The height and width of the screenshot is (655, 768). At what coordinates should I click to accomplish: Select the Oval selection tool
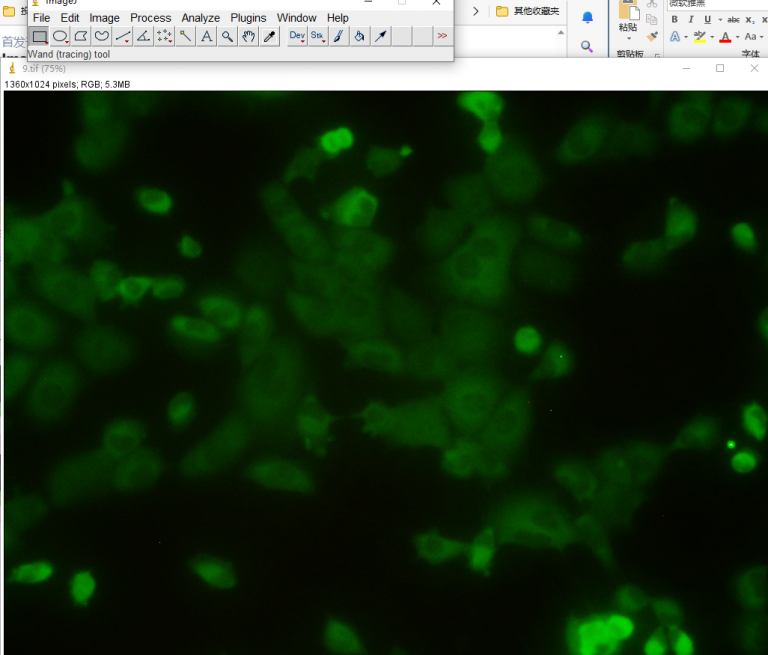(x=60, y=37)
